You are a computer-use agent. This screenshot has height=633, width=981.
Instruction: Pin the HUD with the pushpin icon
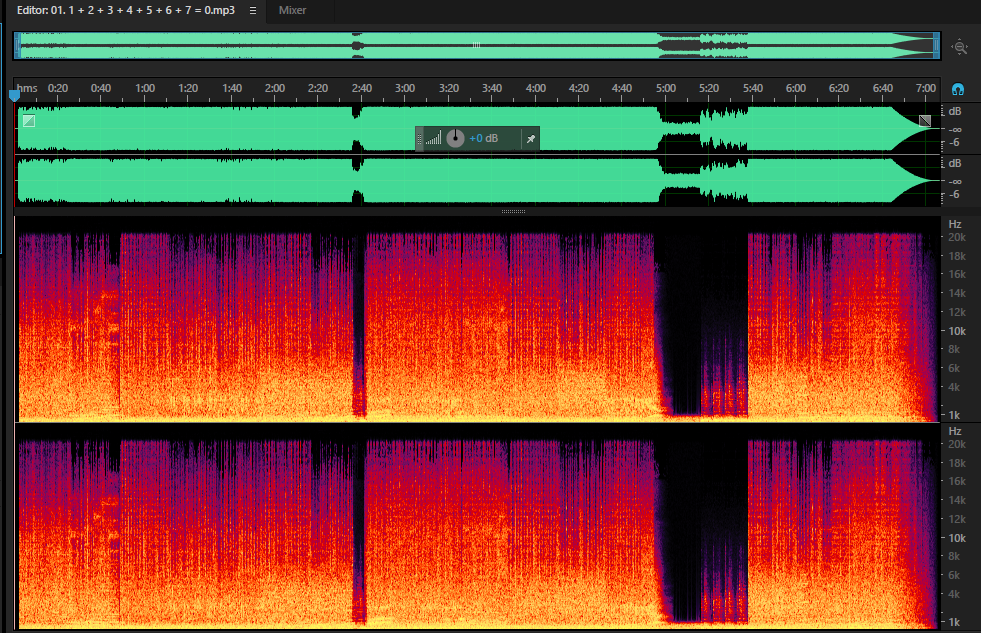click(531, 139)
